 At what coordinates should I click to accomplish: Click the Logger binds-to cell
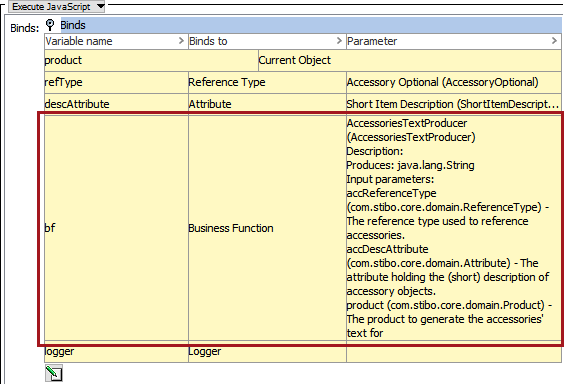tap(267, 352)
